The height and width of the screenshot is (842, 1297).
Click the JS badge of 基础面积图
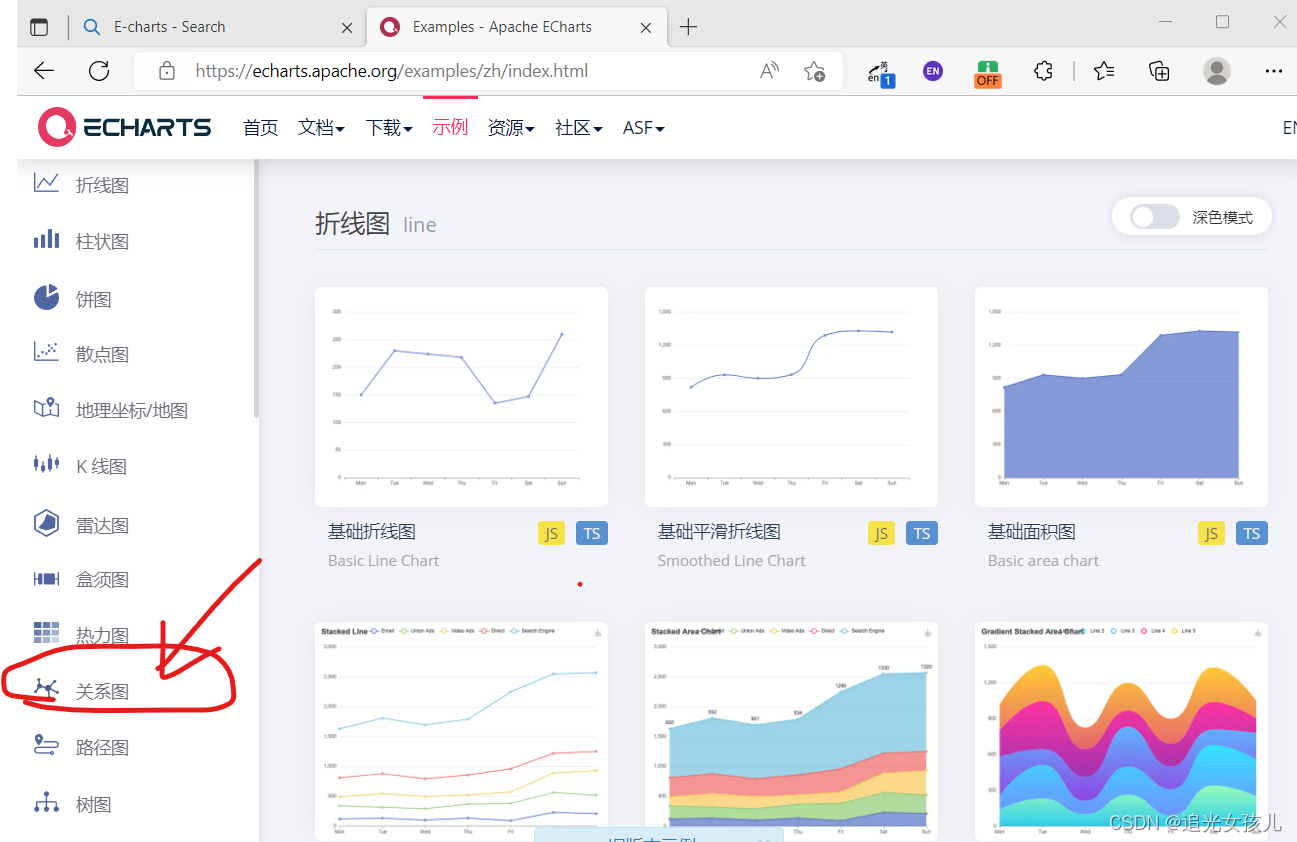(1211, 533)
